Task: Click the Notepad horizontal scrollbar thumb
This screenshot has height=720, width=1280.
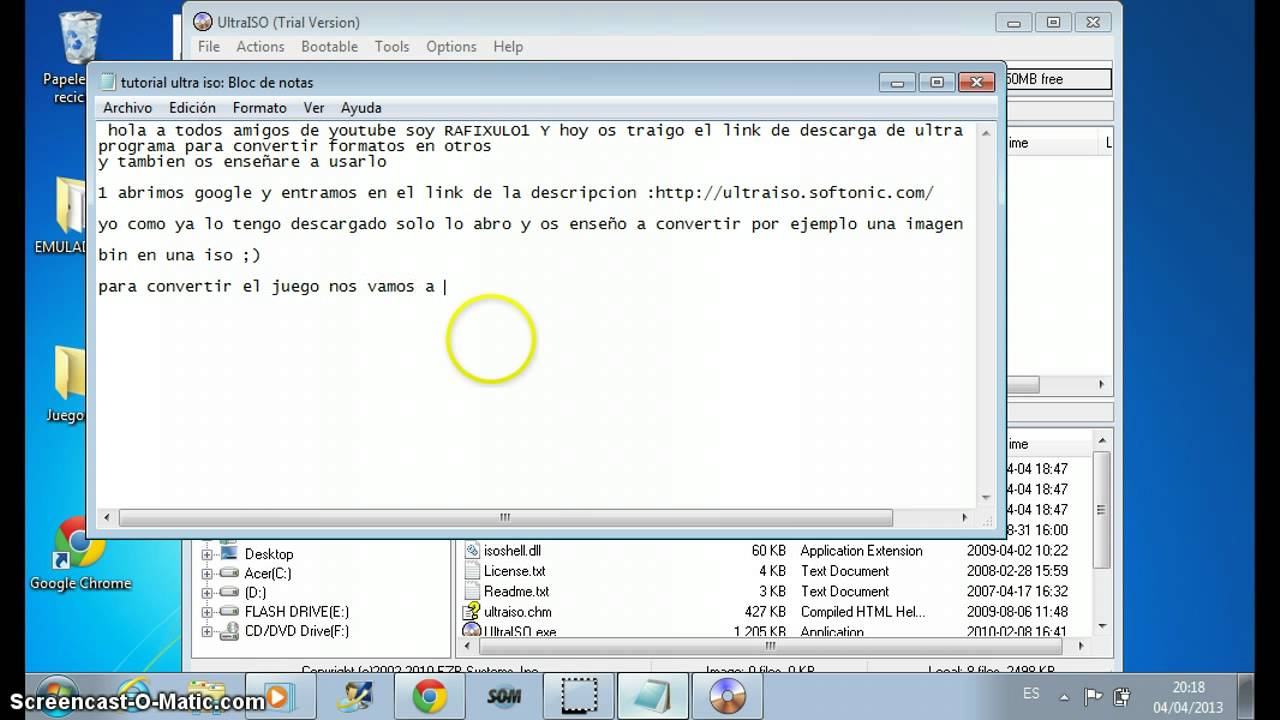Action: (x=505, y=518)
